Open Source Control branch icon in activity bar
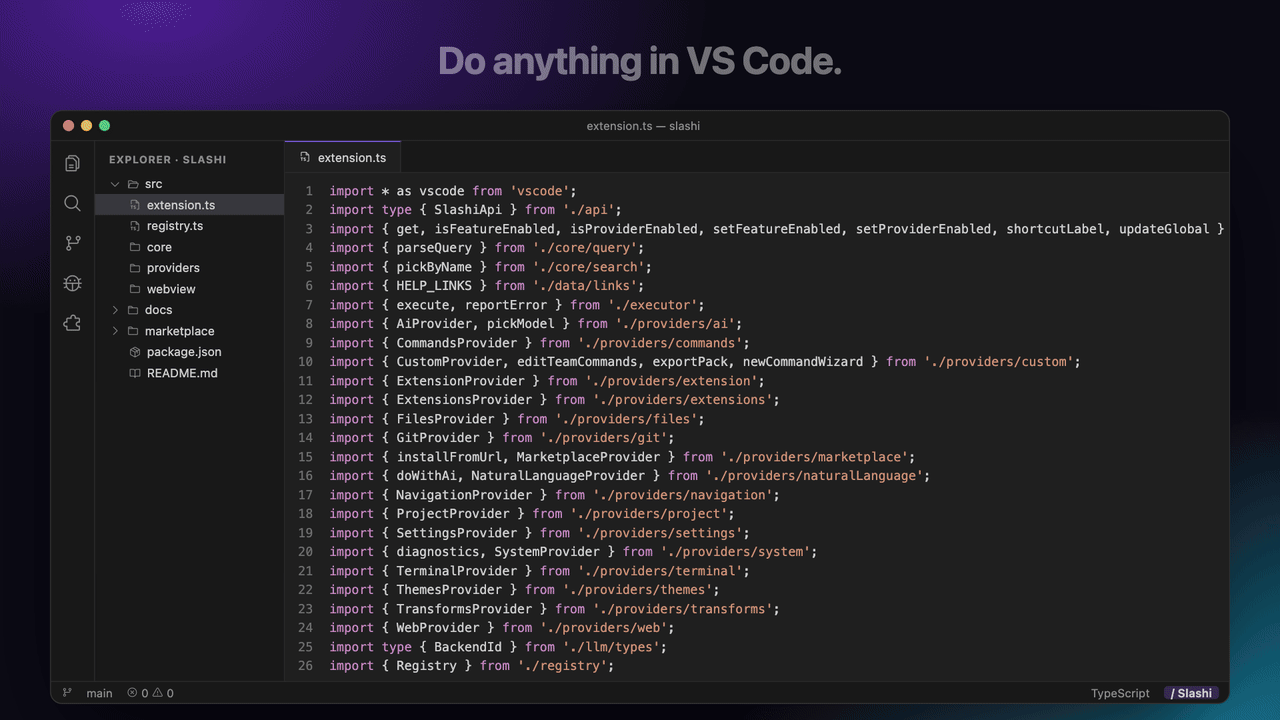The height and width of the screenshot is (720, 1280). point(72,243)
